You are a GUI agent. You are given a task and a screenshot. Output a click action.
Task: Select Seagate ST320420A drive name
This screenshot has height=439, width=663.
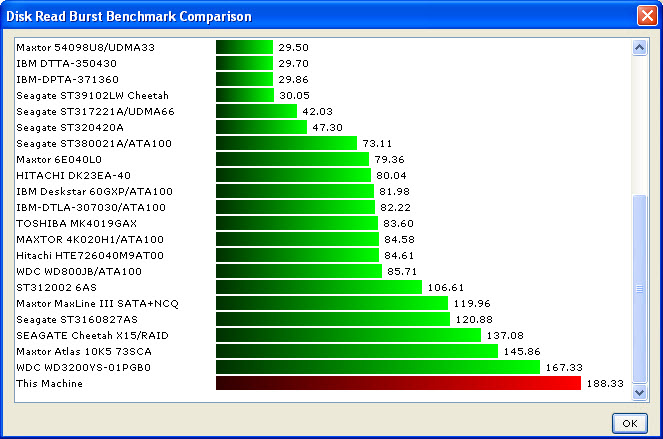pos(70,128)
